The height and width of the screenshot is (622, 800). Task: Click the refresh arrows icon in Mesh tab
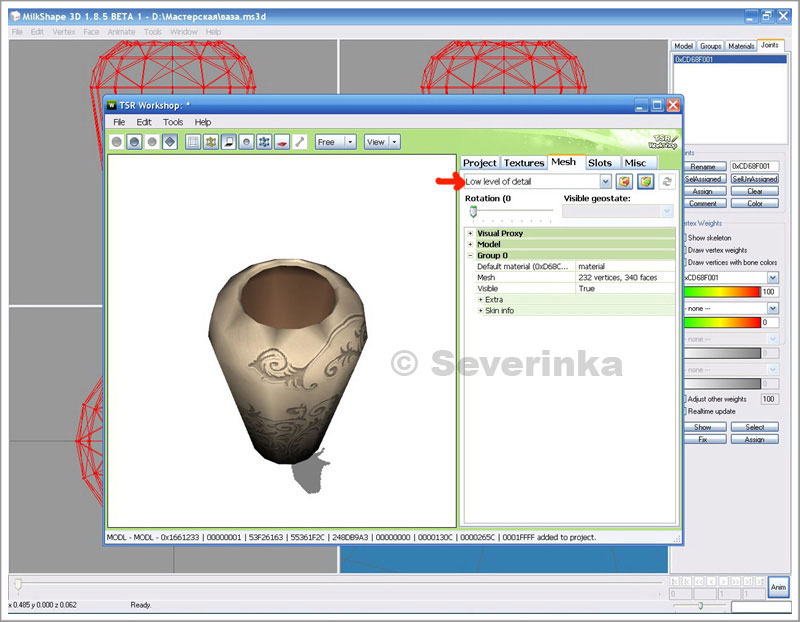(667, 182)
